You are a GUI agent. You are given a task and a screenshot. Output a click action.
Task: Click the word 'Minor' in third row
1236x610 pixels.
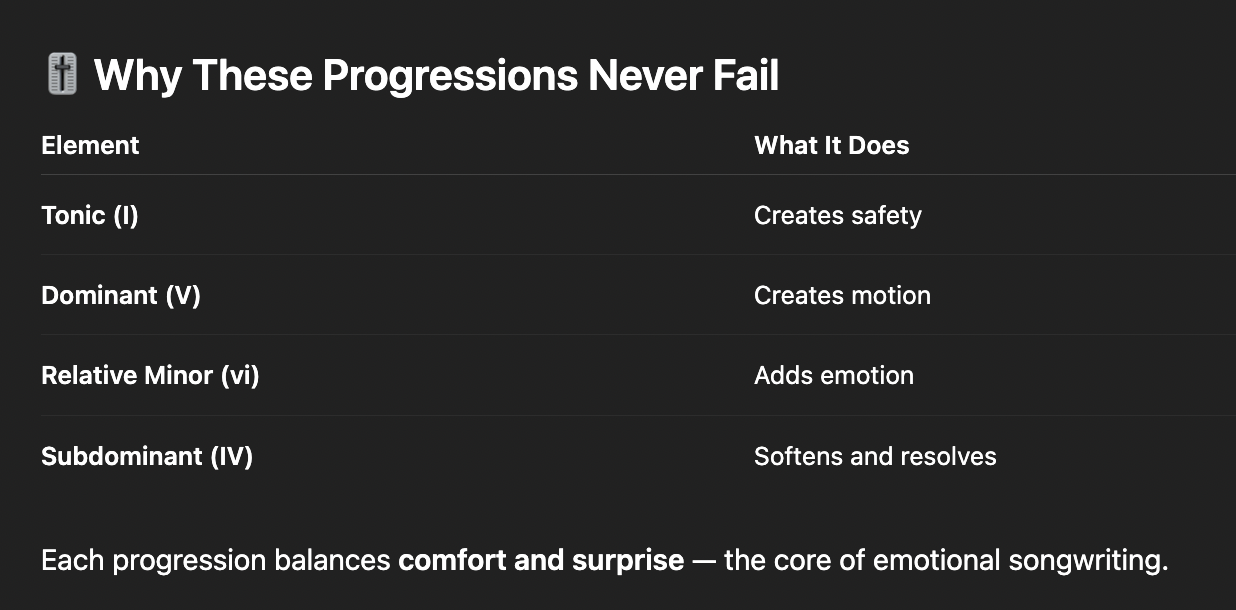pos(177,375)
